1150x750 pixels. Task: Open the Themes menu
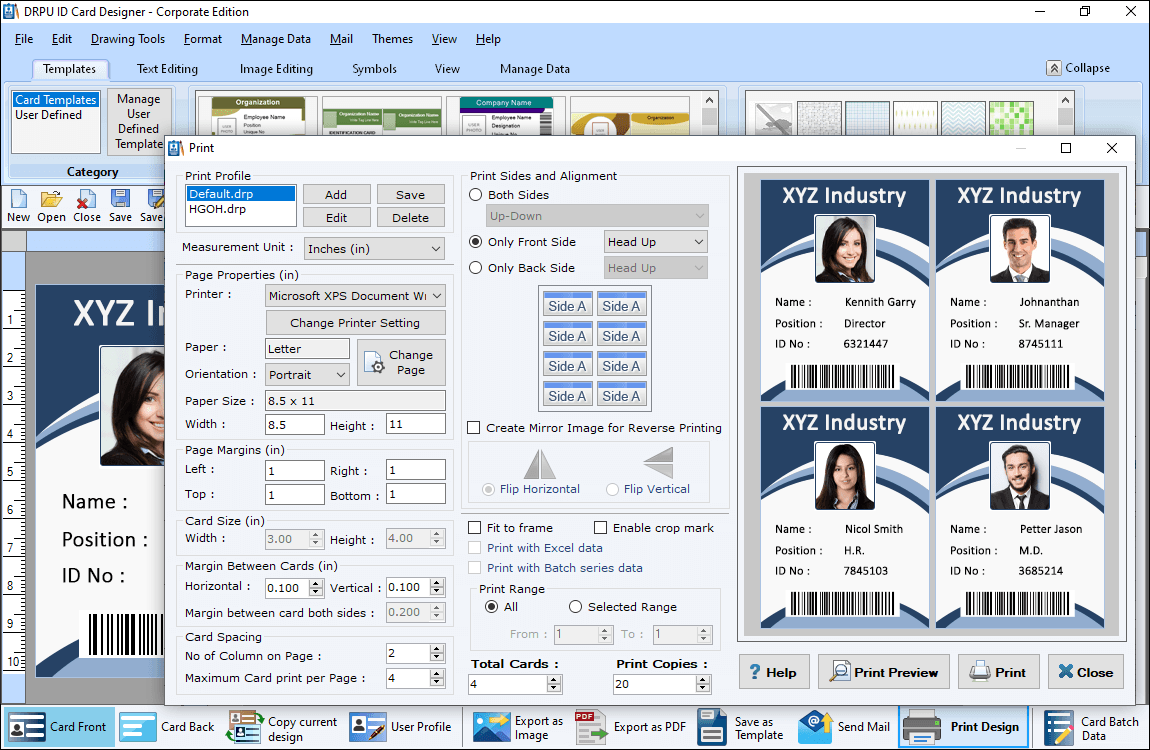pos(392,39)
